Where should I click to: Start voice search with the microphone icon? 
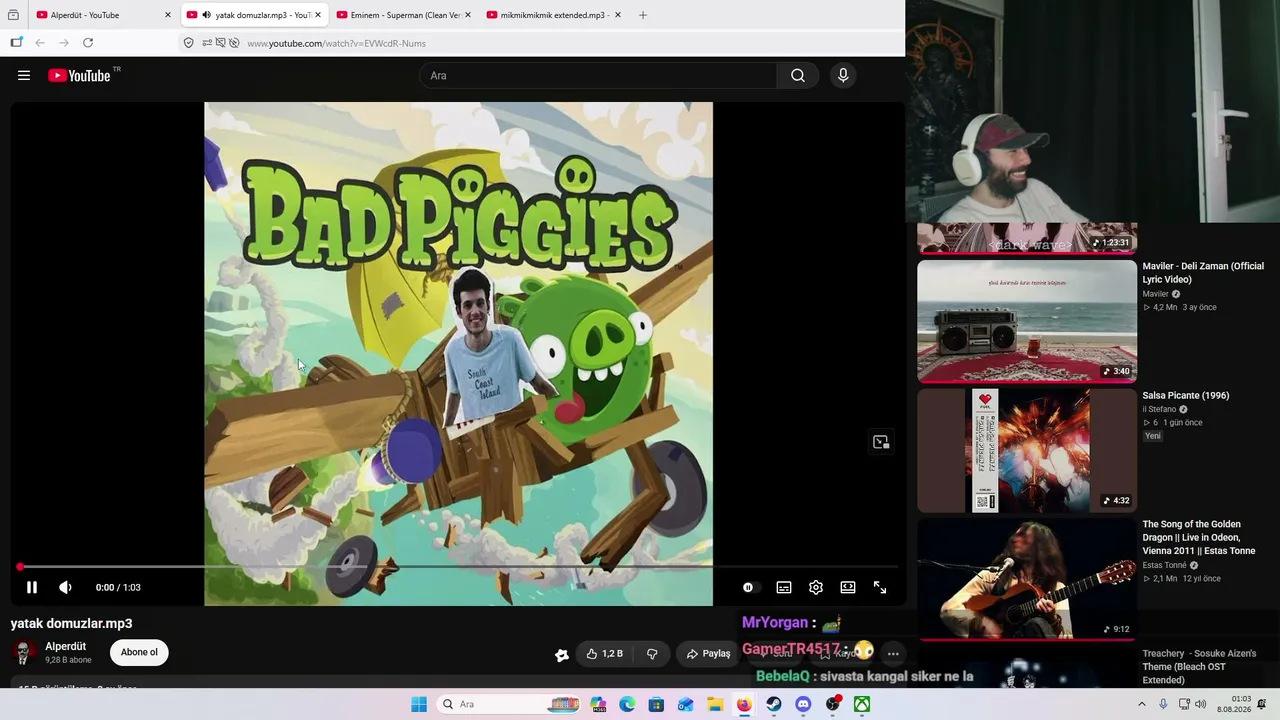pos(843,75)
